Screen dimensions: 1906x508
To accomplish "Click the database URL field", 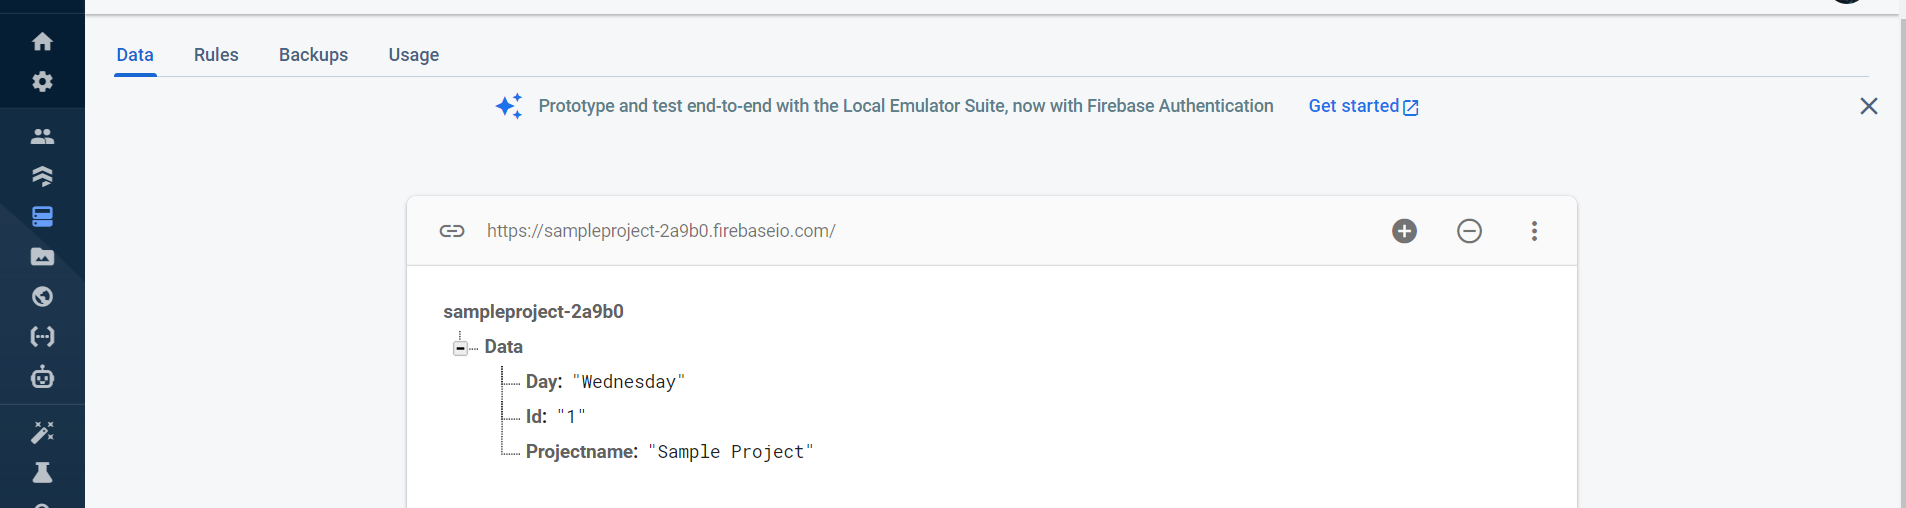I will coord(661,231).
